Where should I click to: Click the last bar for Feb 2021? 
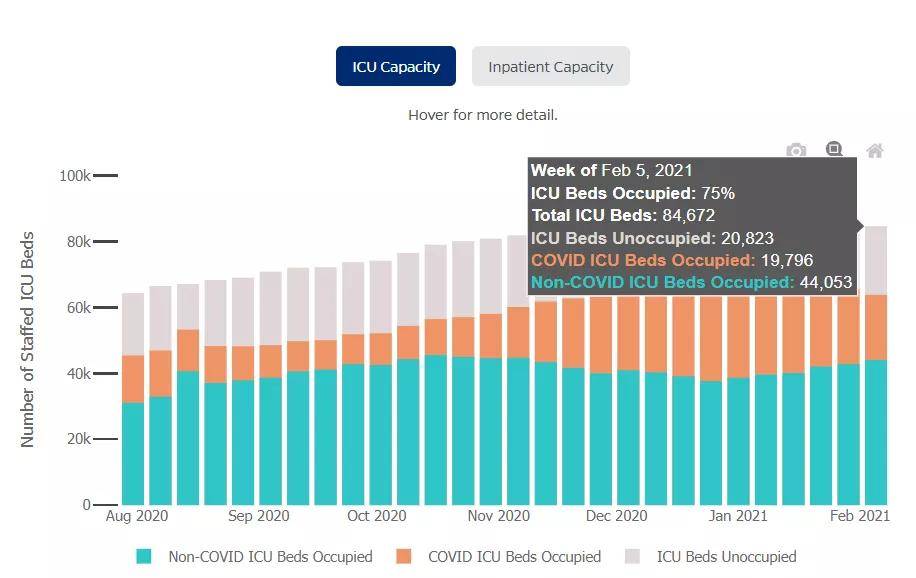click(x=876, y=365)
